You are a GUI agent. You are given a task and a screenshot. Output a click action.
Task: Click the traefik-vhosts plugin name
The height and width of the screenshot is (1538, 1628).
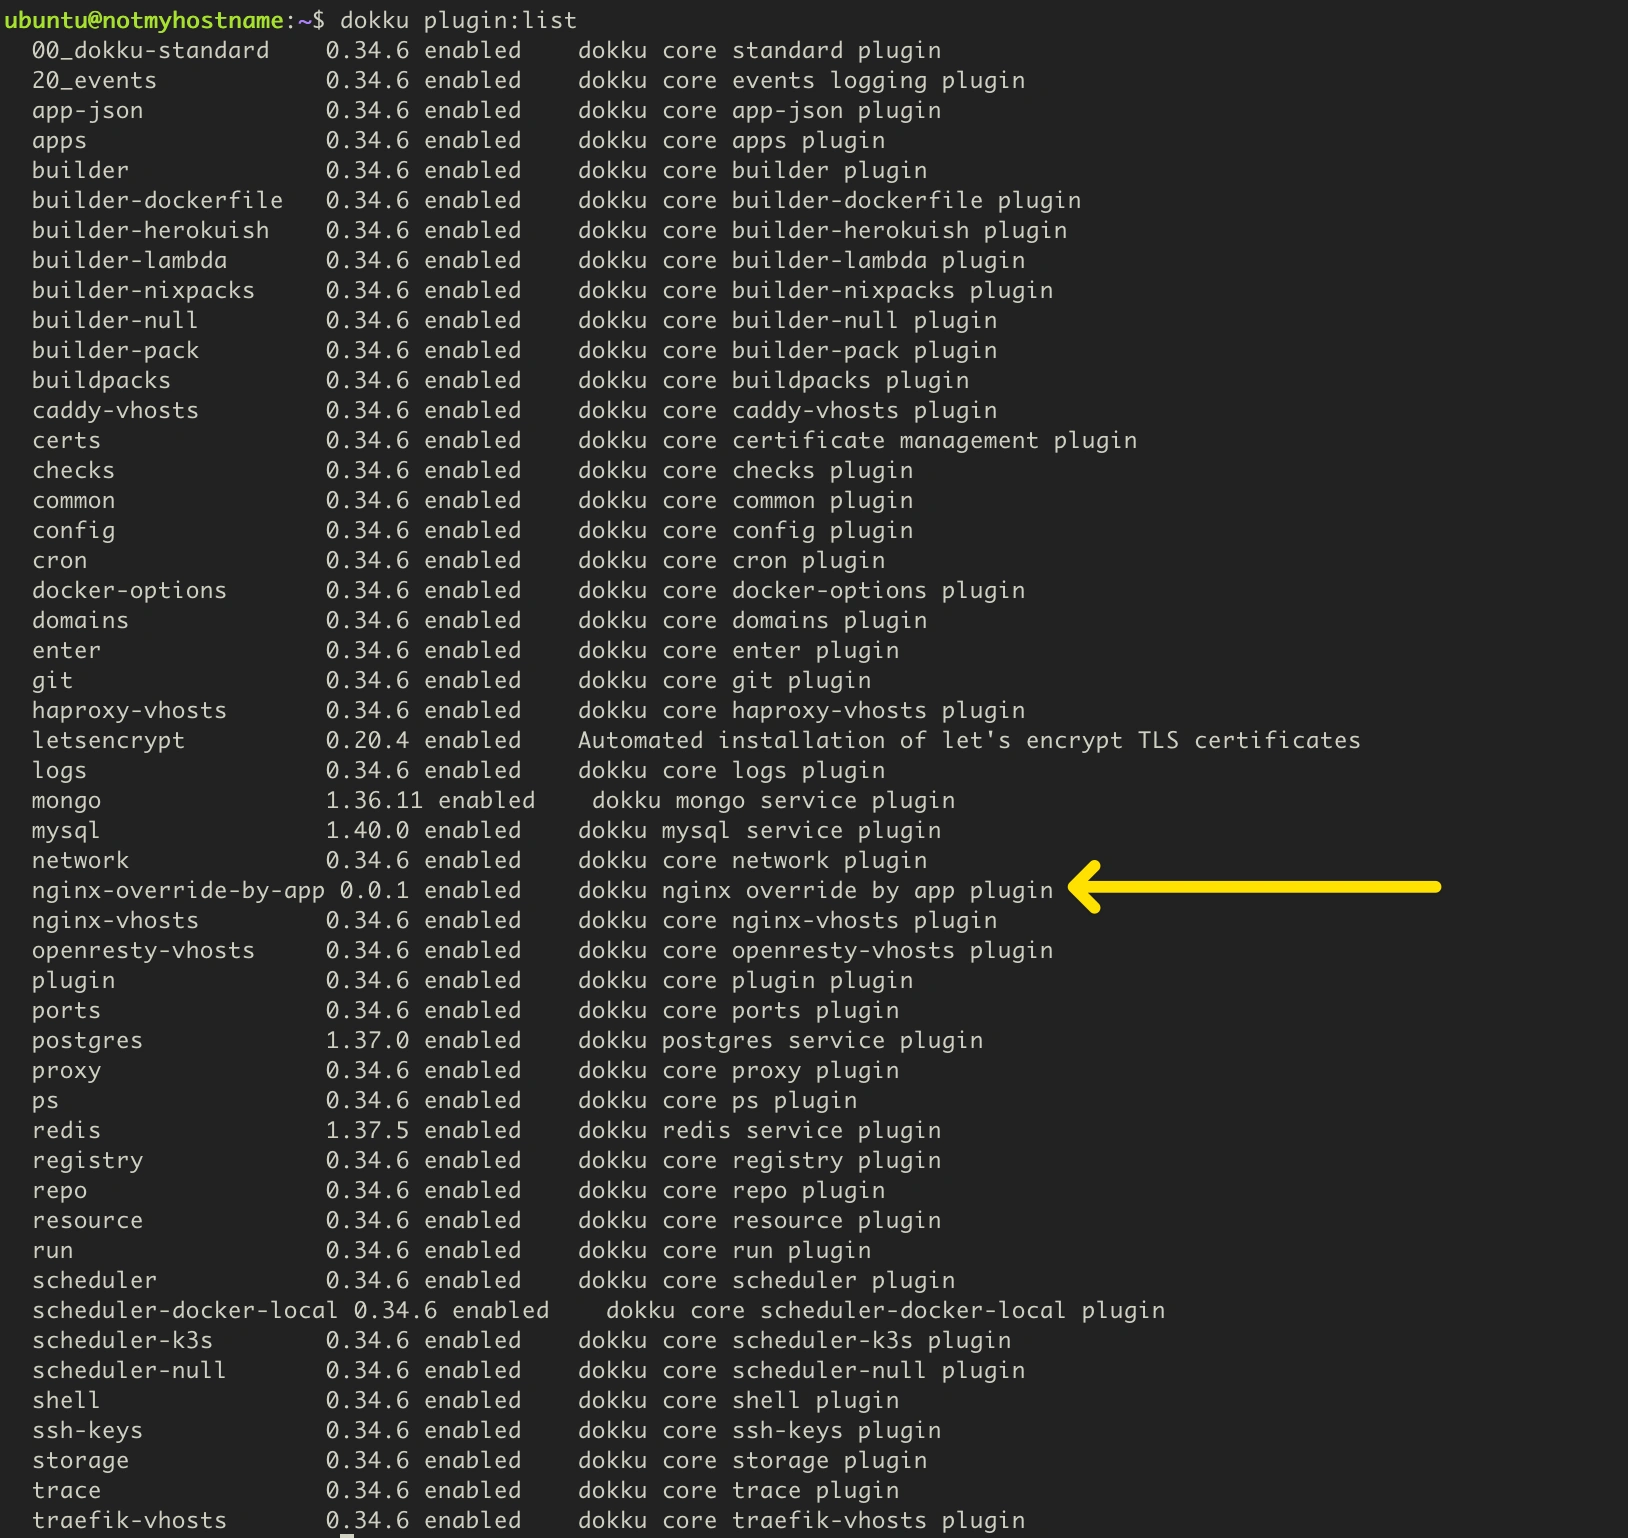(129, 1520)
